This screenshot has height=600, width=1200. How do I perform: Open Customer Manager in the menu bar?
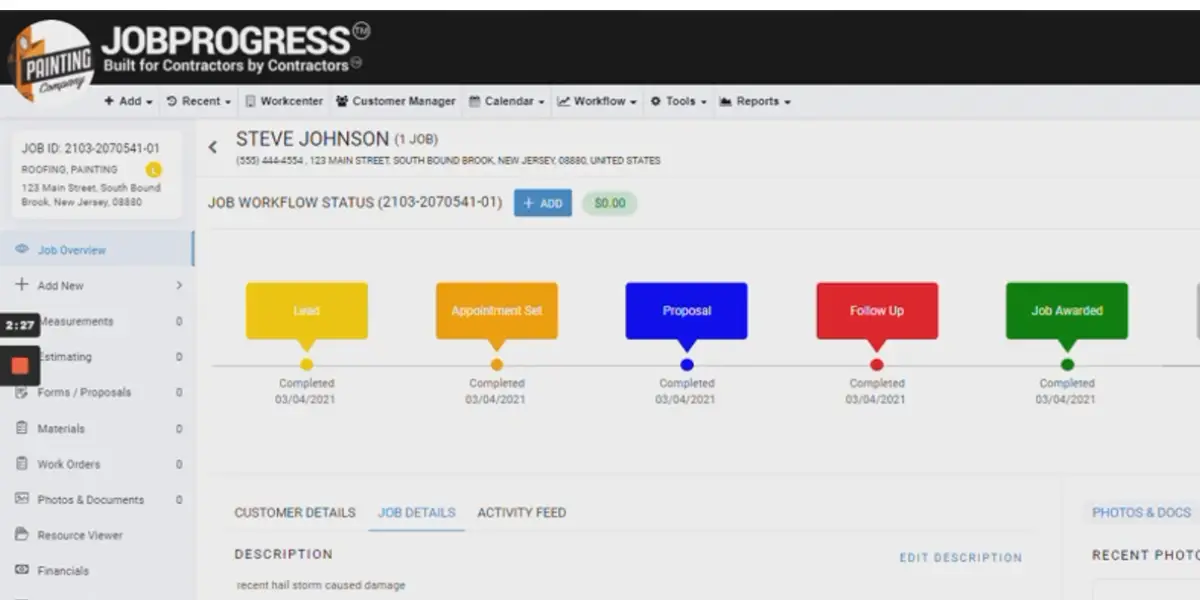pos(396,102)
